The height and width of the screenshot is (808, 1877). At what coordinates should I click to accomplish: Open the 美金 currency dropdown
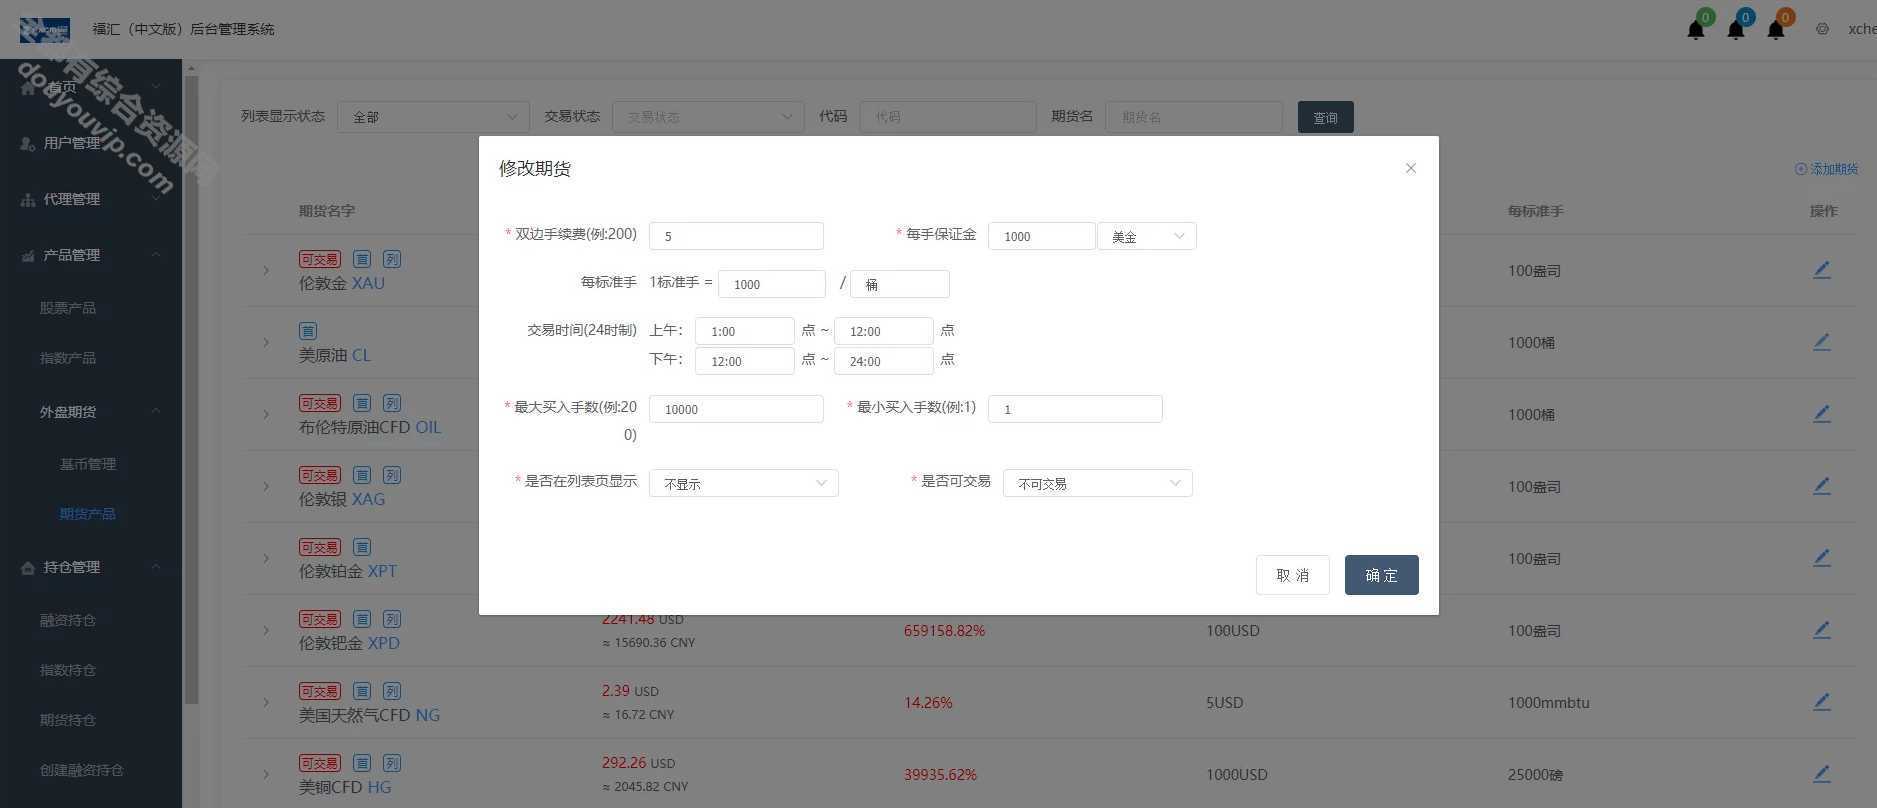(1147, 236)
